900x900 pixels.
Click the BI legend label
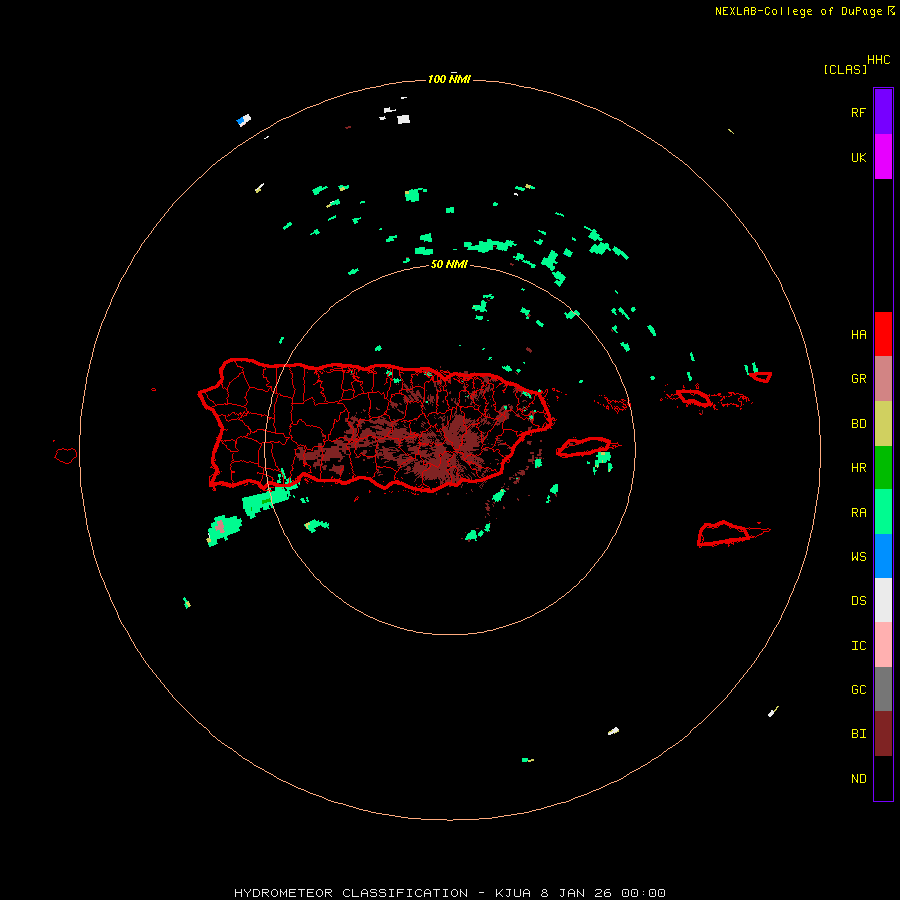(x=858, y=734)
